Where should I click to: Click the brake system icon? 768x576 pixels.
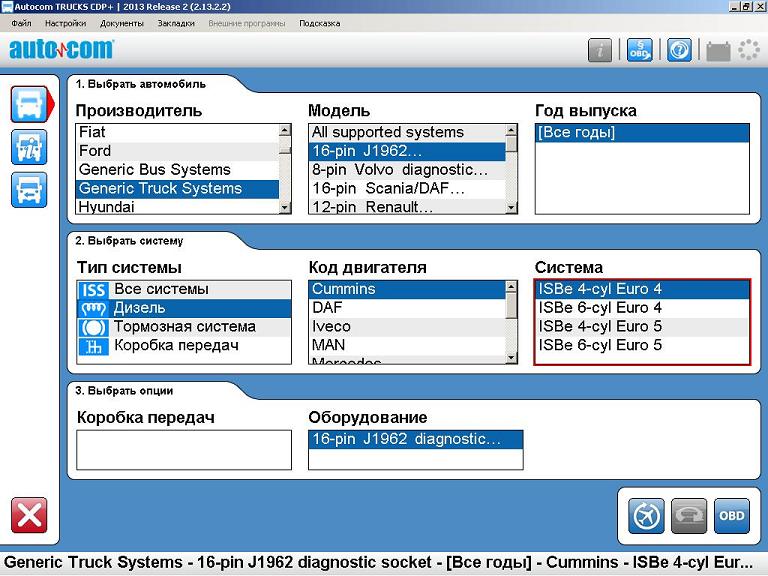pyautogui.click(x=93, y=327)
